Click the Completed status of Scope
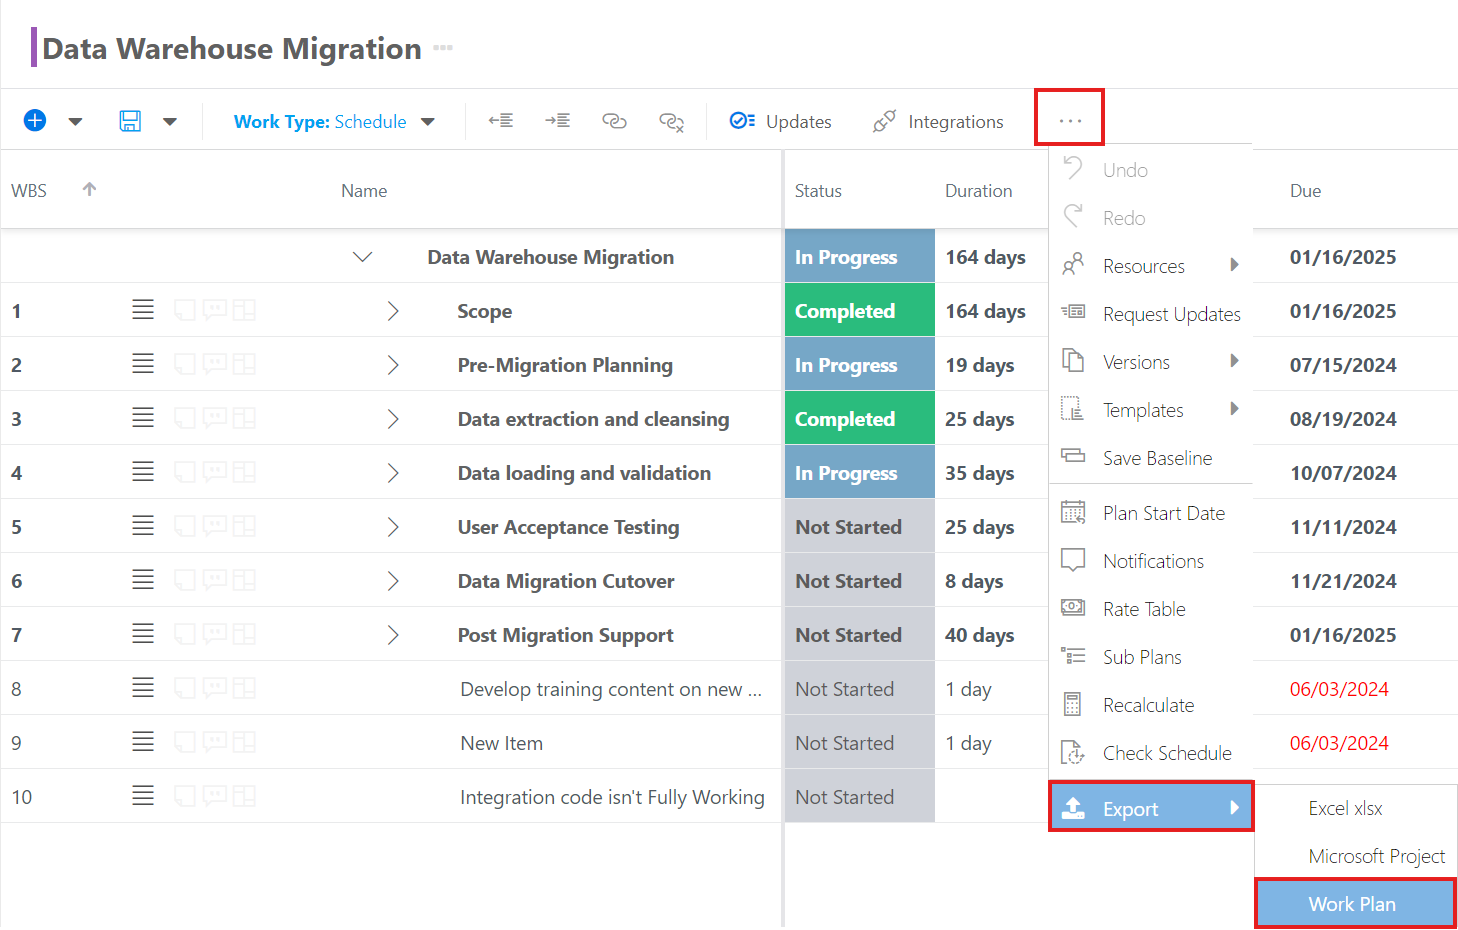The width and height of the screenshot is (1458, 930). click(x=860, y=311)
